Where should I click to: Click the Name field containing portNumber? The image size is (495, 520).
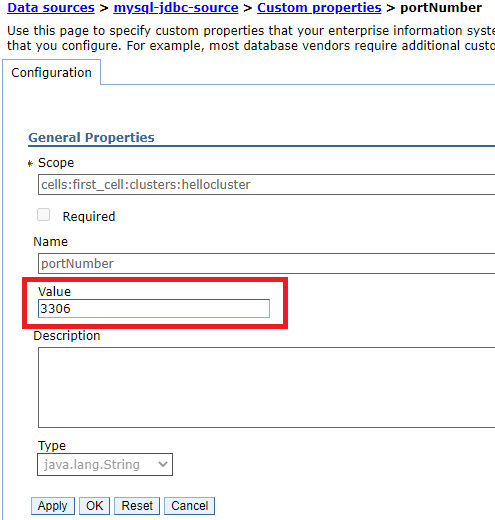[x=266, y=263]
